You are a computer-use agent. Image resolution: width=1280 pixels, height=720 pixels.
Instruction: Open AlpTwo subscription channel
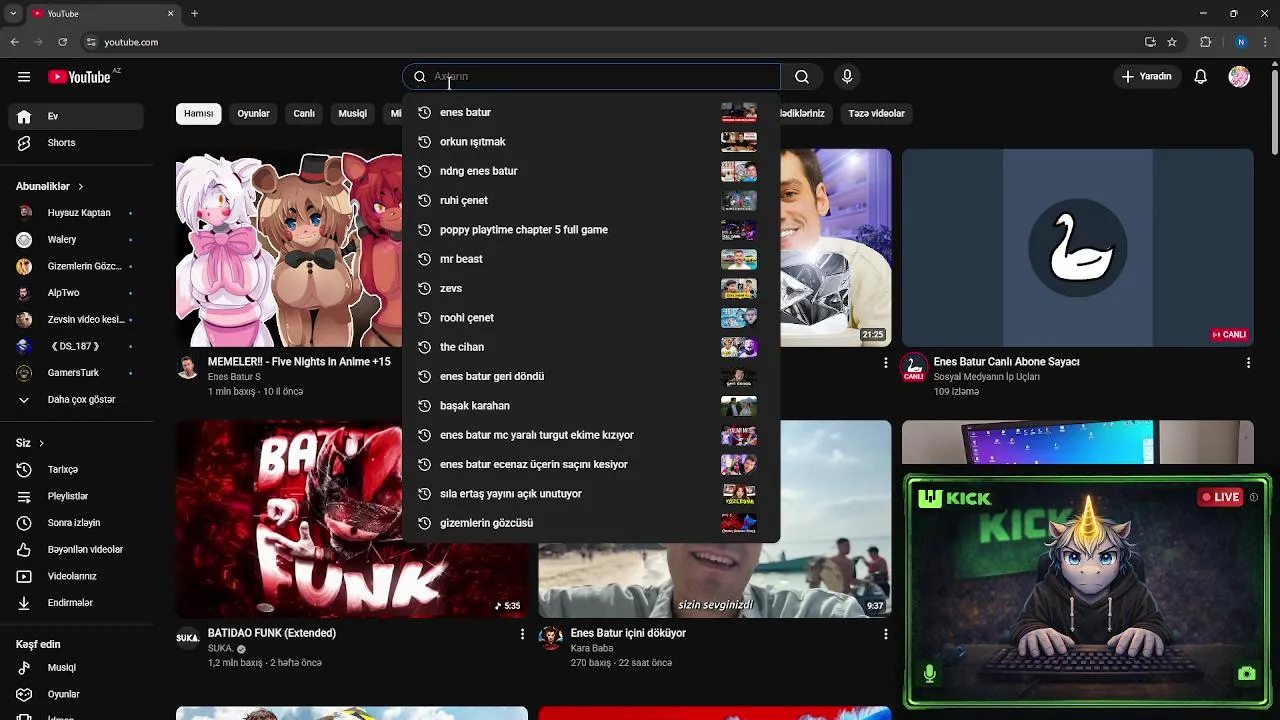tap(76, 293)
